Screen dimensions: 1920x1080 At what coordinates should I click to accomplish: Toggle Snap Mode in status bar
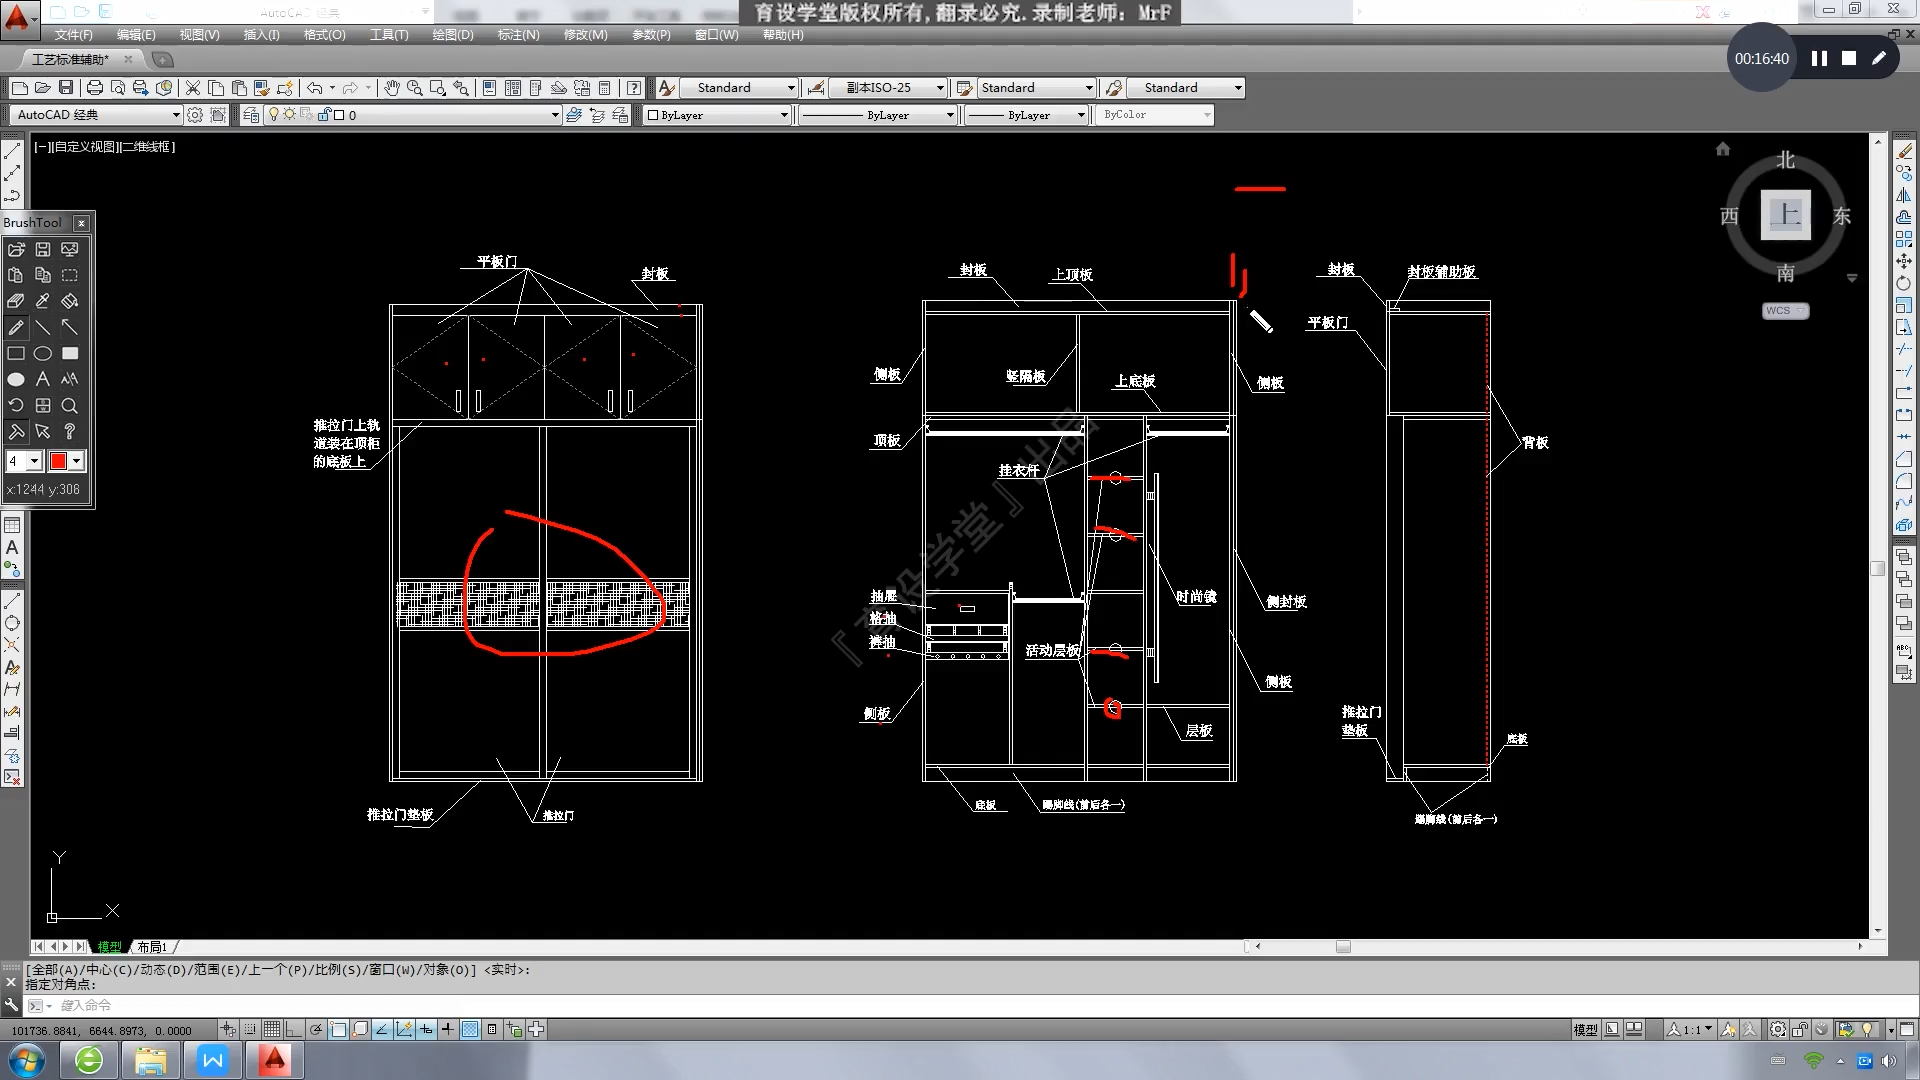tap(250, 1029)
